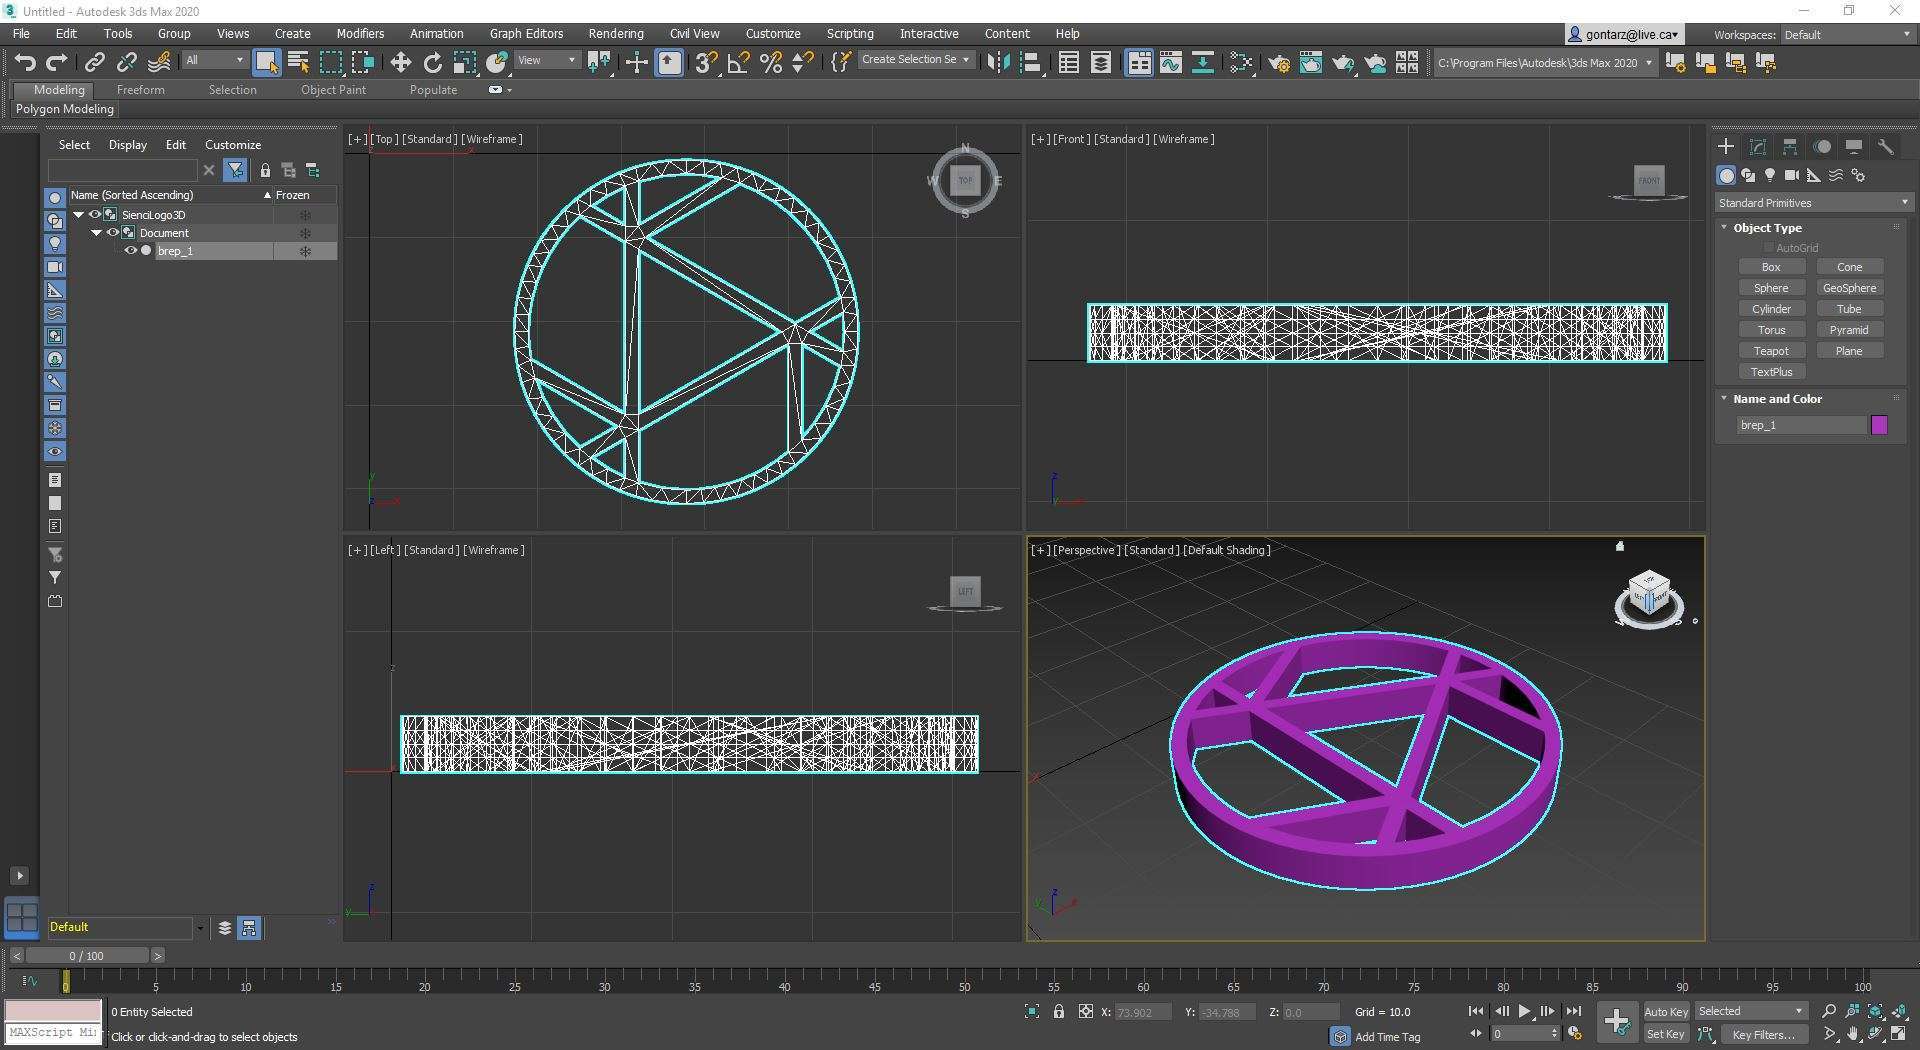Open Select by Name list icon
Viewport: 1920px width, 1050px height.
click(x=298, y=63)
